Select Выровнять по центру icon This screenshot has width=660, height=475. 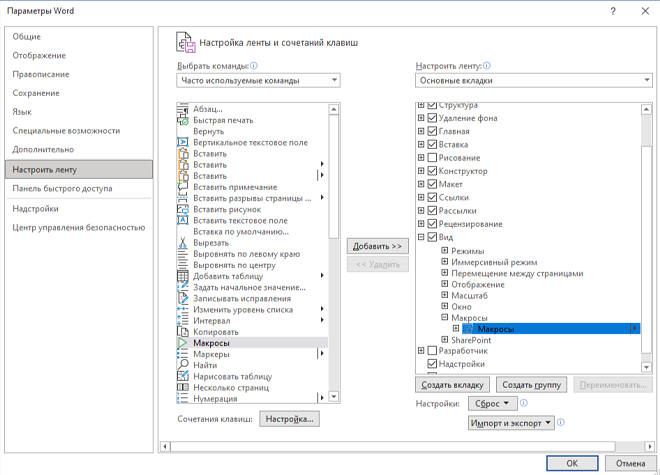click(x=183, y=265)
